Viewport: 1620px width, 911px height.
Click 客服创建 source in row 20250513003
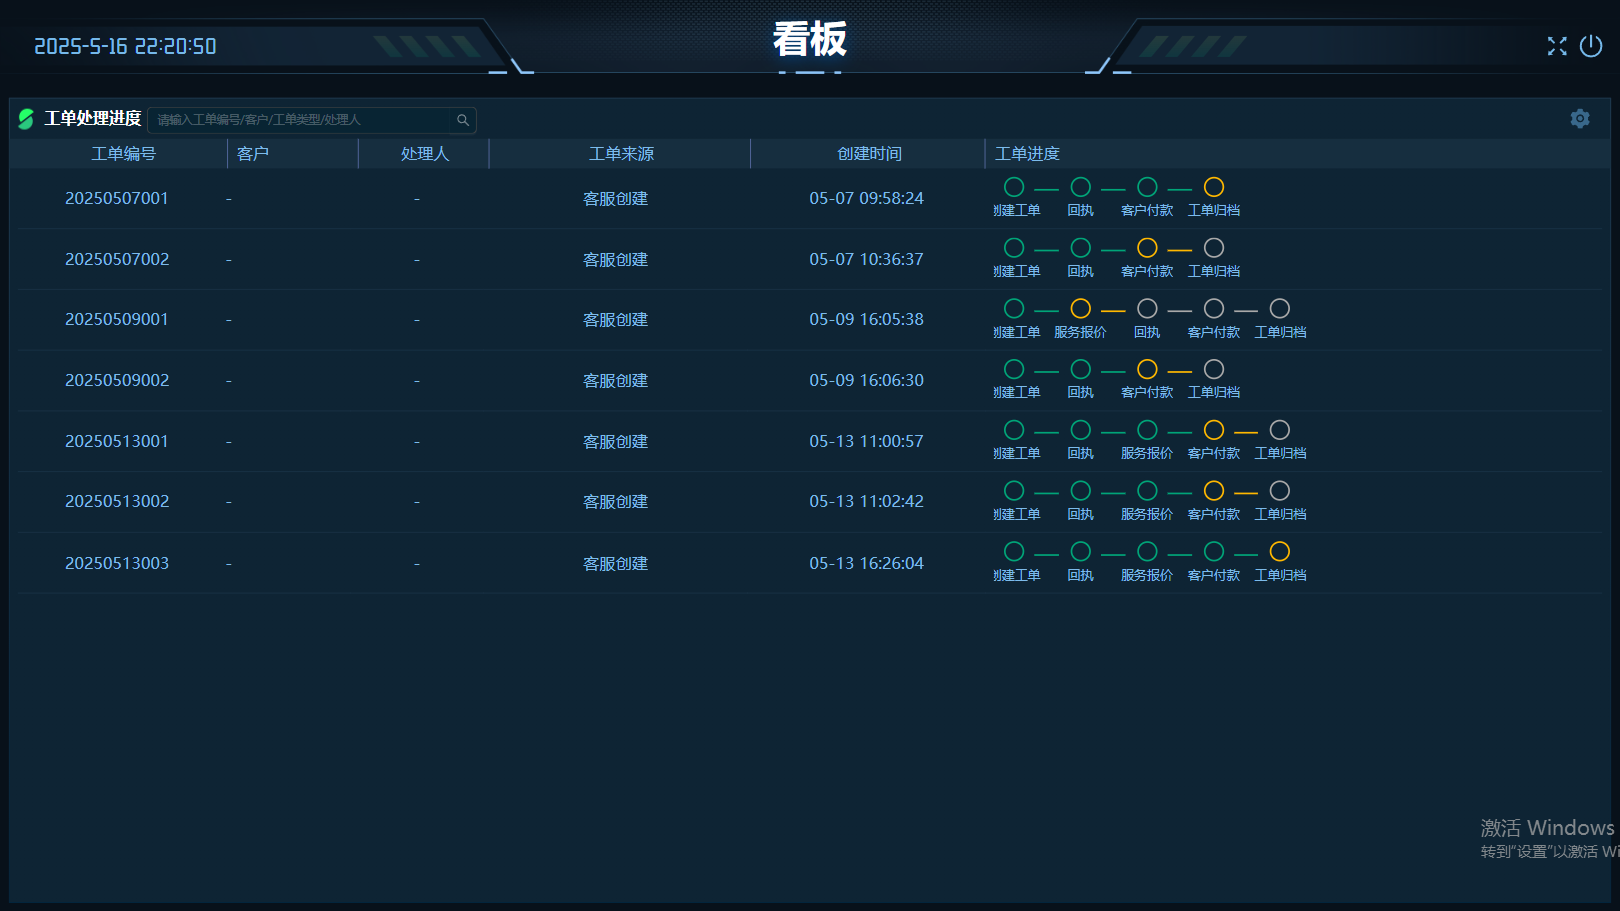tap(615, 564)
